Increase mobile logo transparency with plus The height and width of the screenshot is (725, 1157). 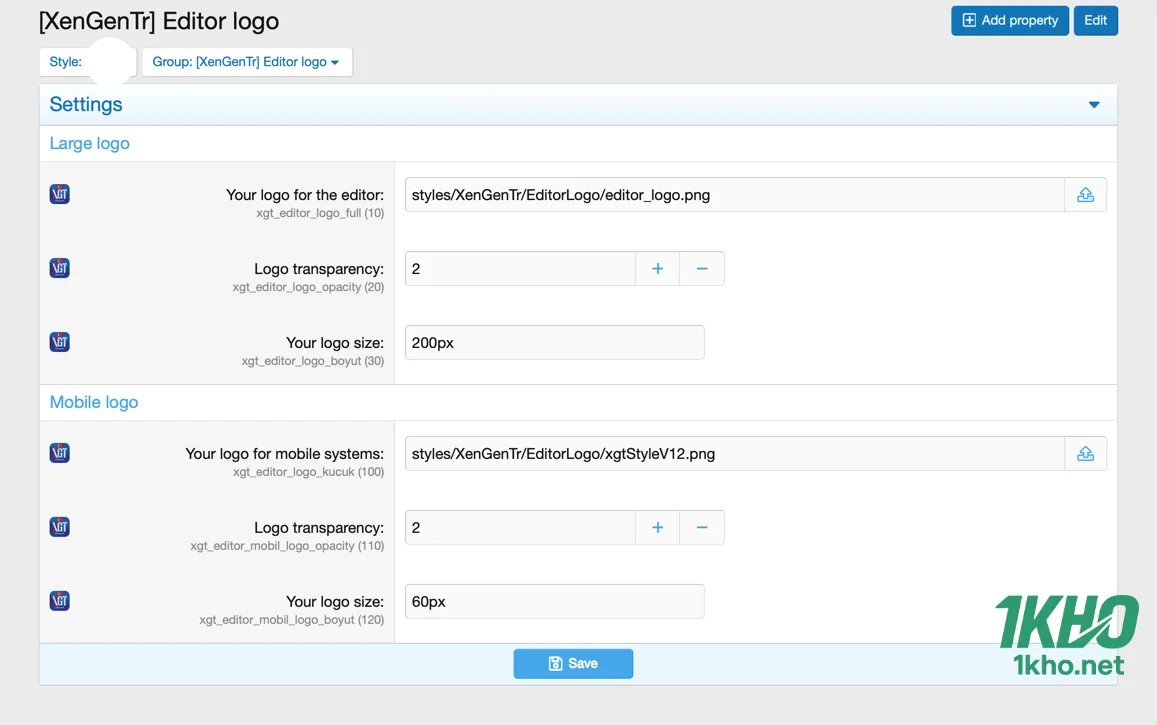tap(657, 528)
